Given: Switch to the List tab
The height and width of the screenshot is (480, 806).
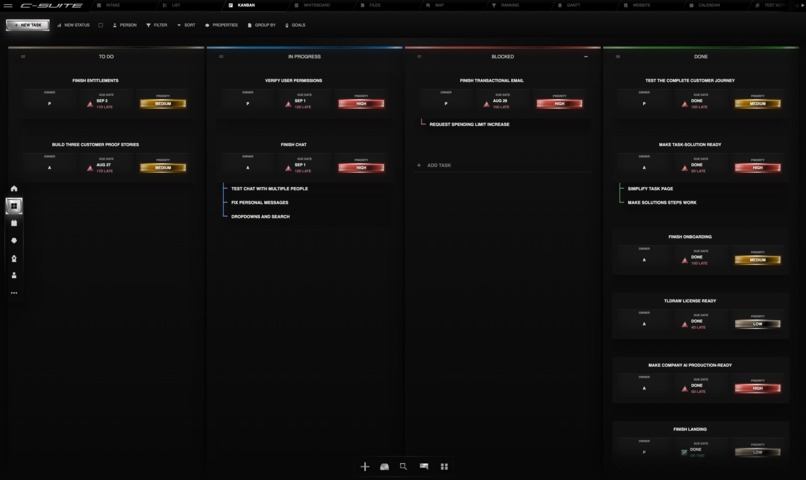Looking at the screenshot, I should (x=172, y=5).
